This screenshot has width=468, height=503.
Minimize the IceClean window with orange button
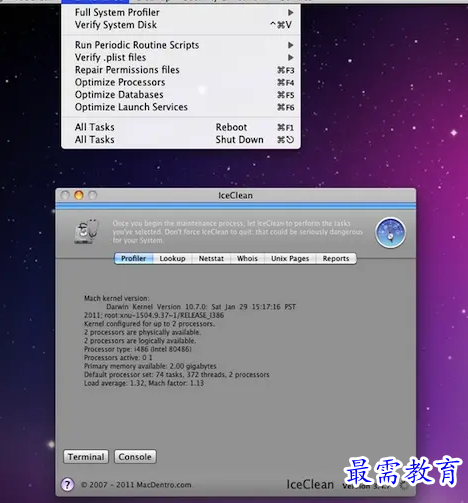pos(79,195)
